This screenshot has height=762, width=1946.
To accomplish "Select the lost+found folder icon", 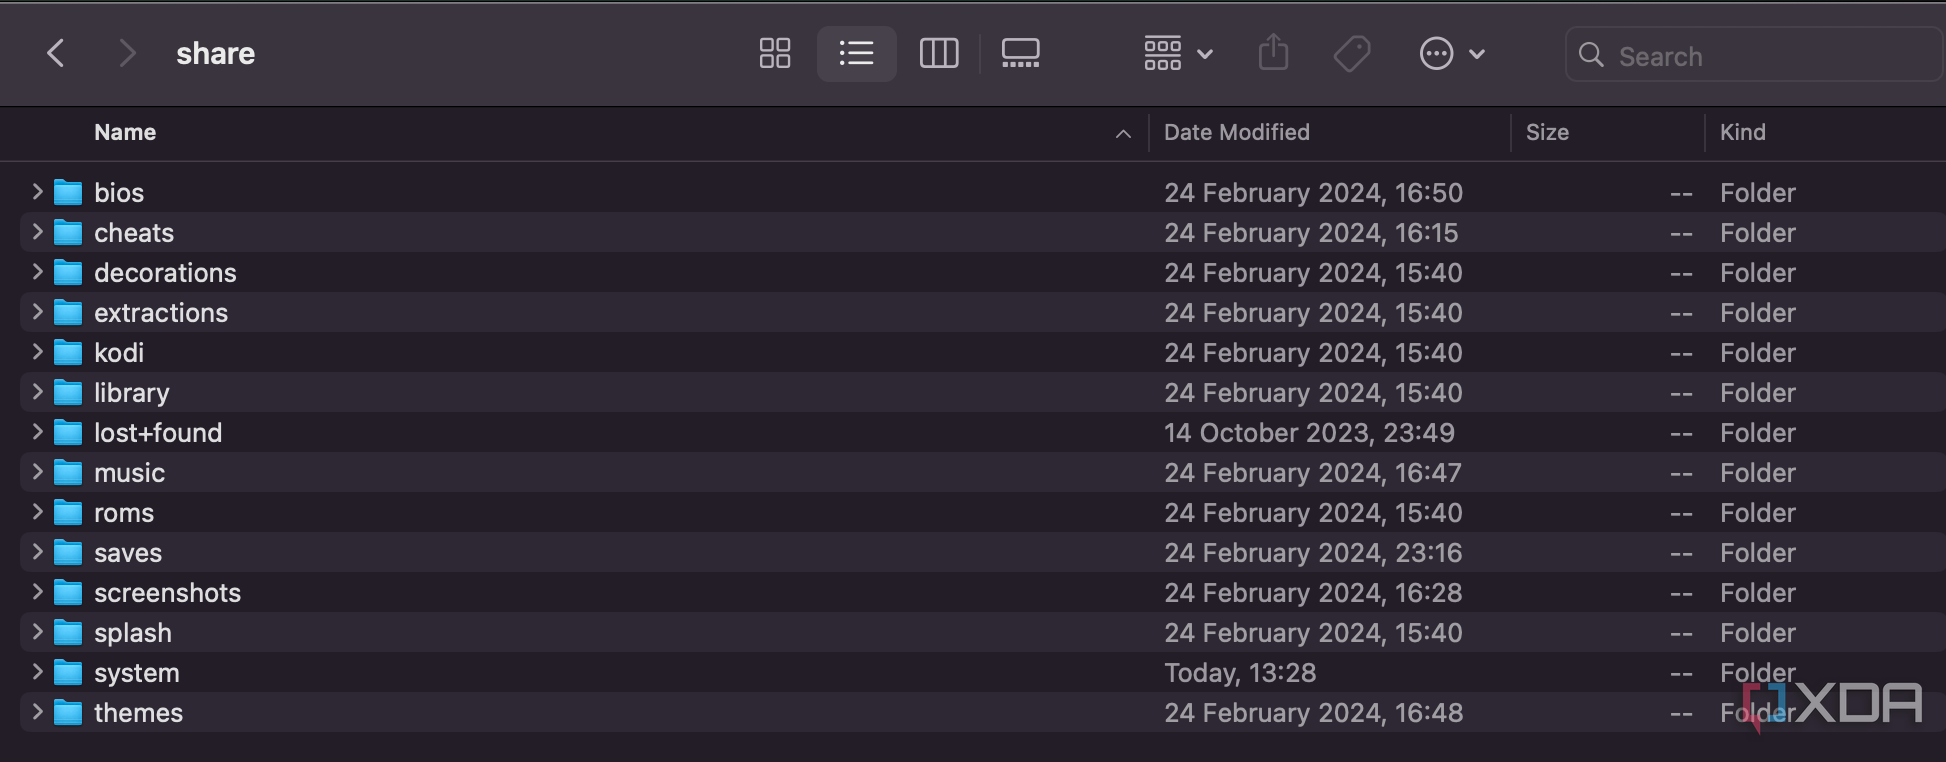I will click(x=68, y=432).
